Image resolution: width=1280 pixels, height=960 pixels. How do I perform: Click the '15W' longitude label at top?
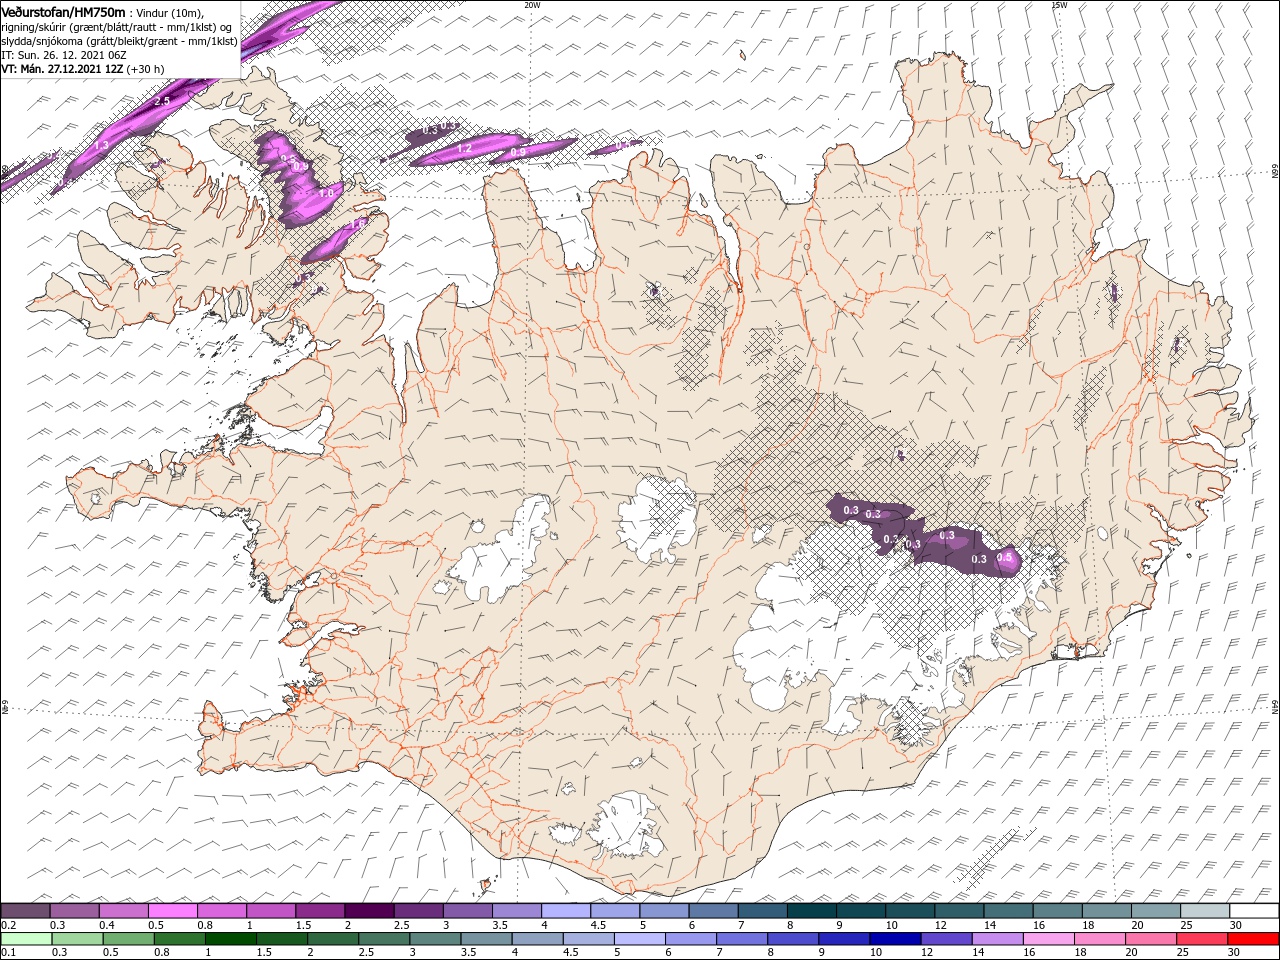[1059, 4]
